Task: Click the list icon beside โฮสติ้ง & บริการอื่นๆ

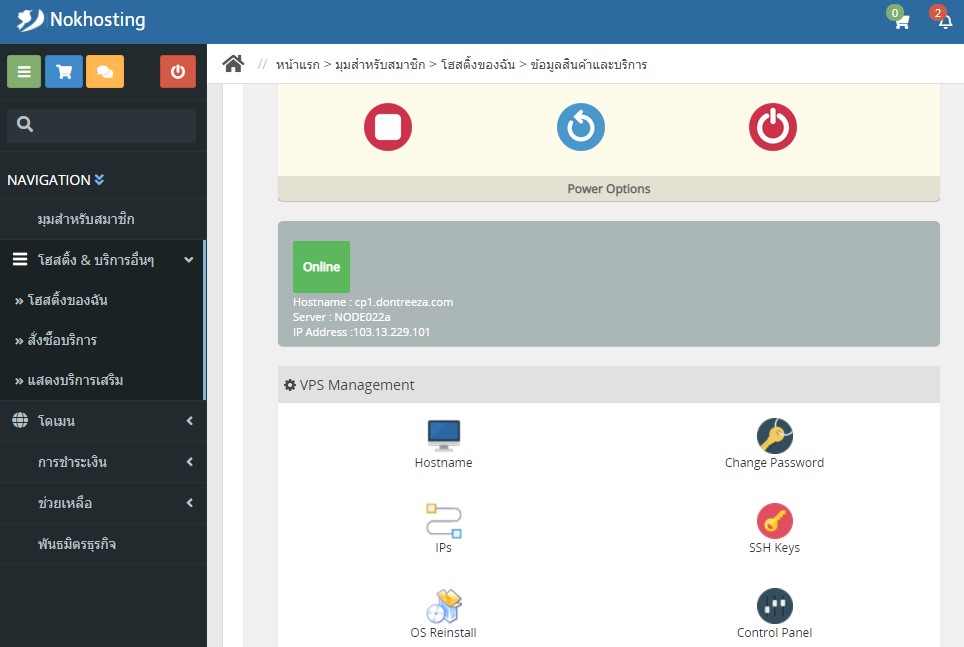Action: pyautogui.click(x=20, y=260)
